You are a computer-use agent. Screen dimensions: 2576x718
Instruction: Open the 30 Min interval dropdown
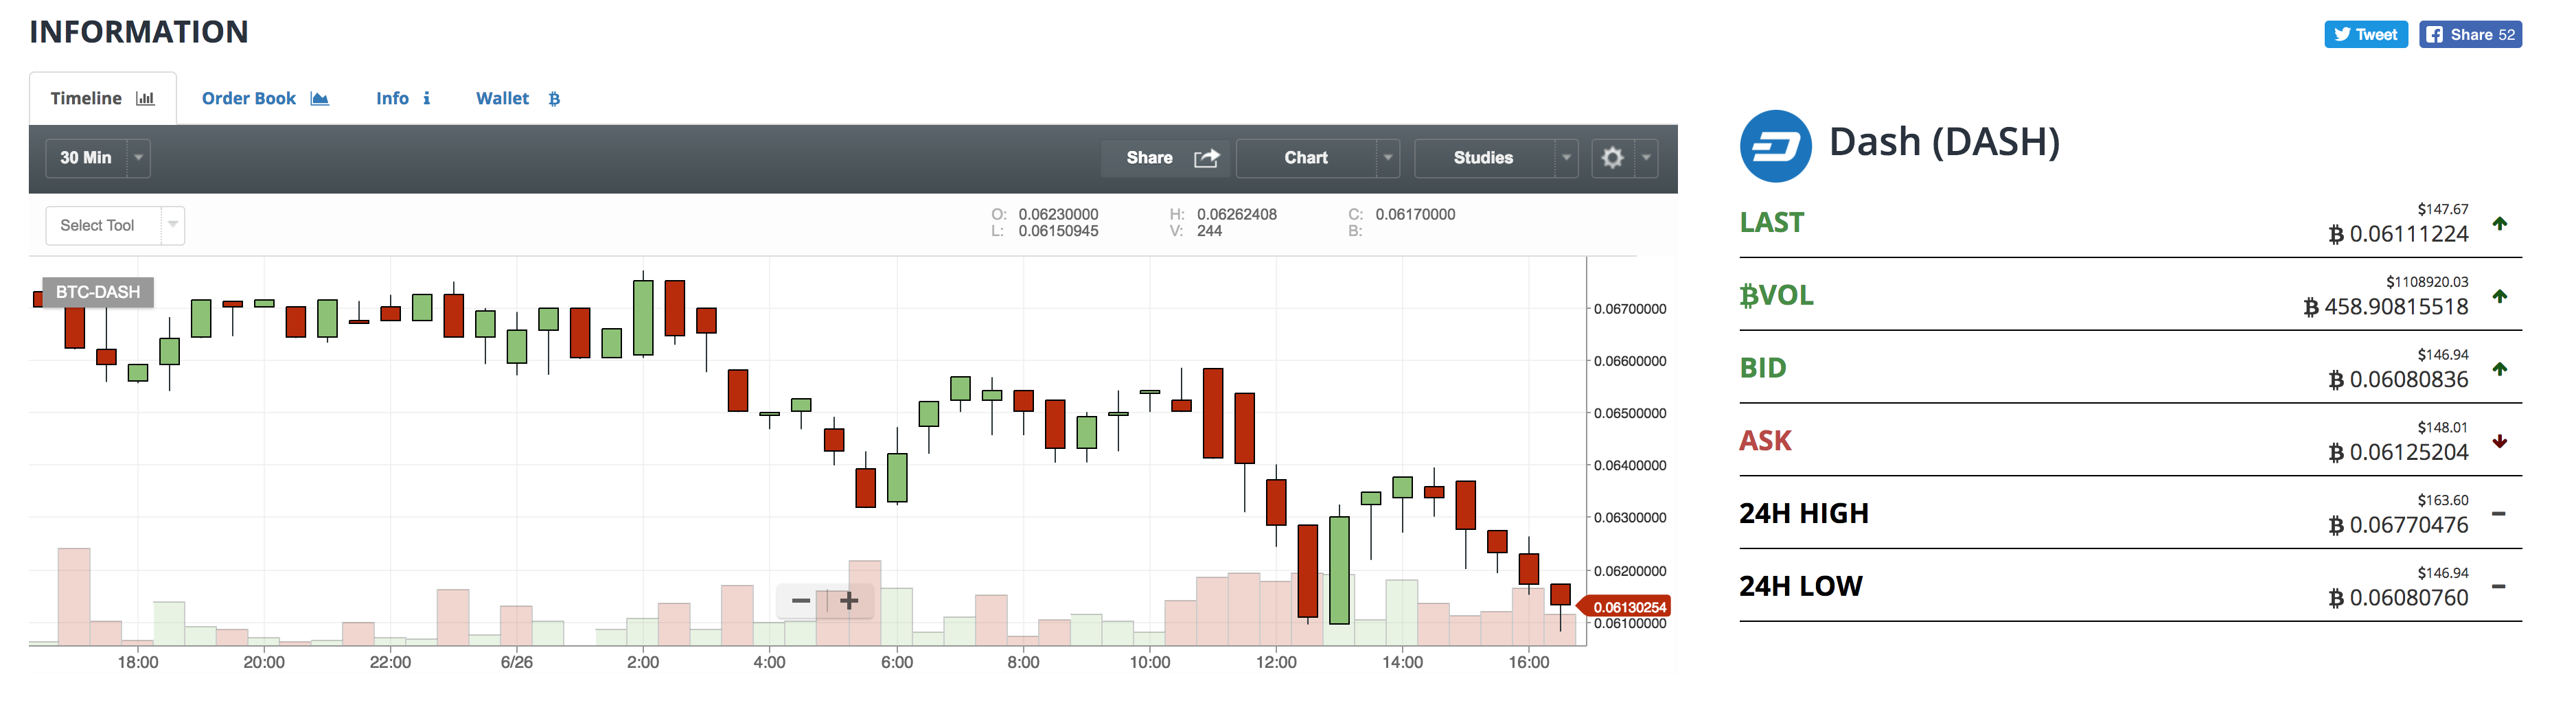point(98,158)
